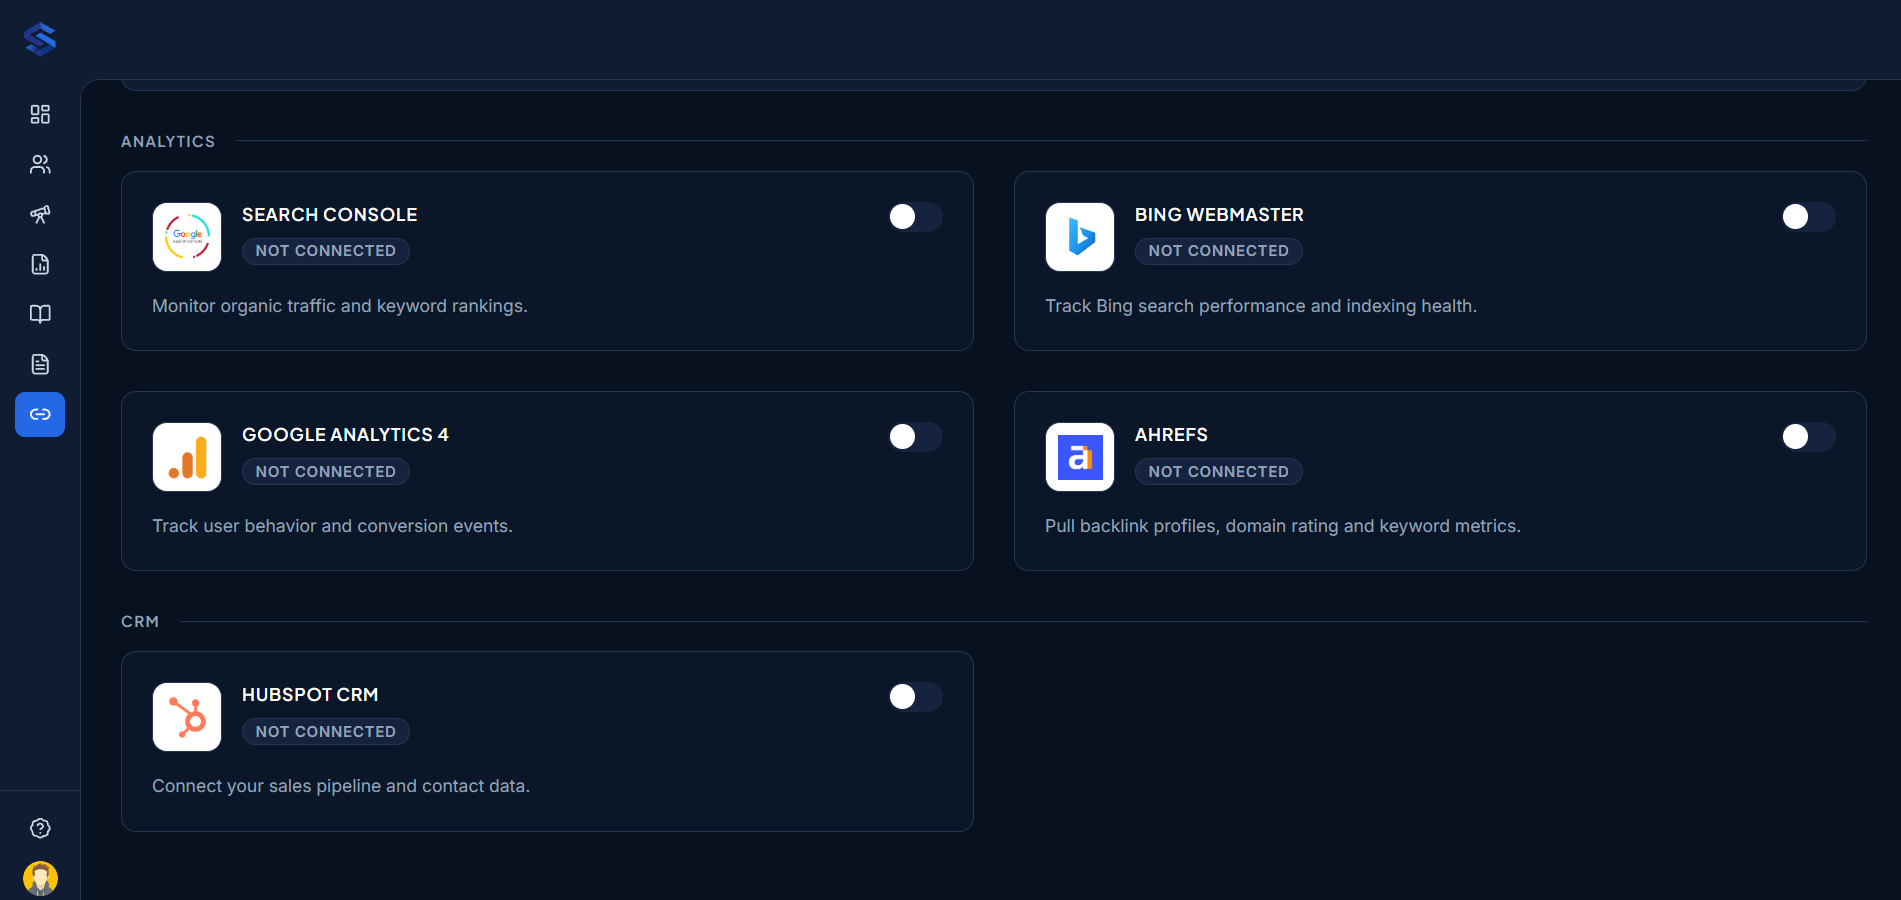Enable the Search Console toggle

point(915,217)
